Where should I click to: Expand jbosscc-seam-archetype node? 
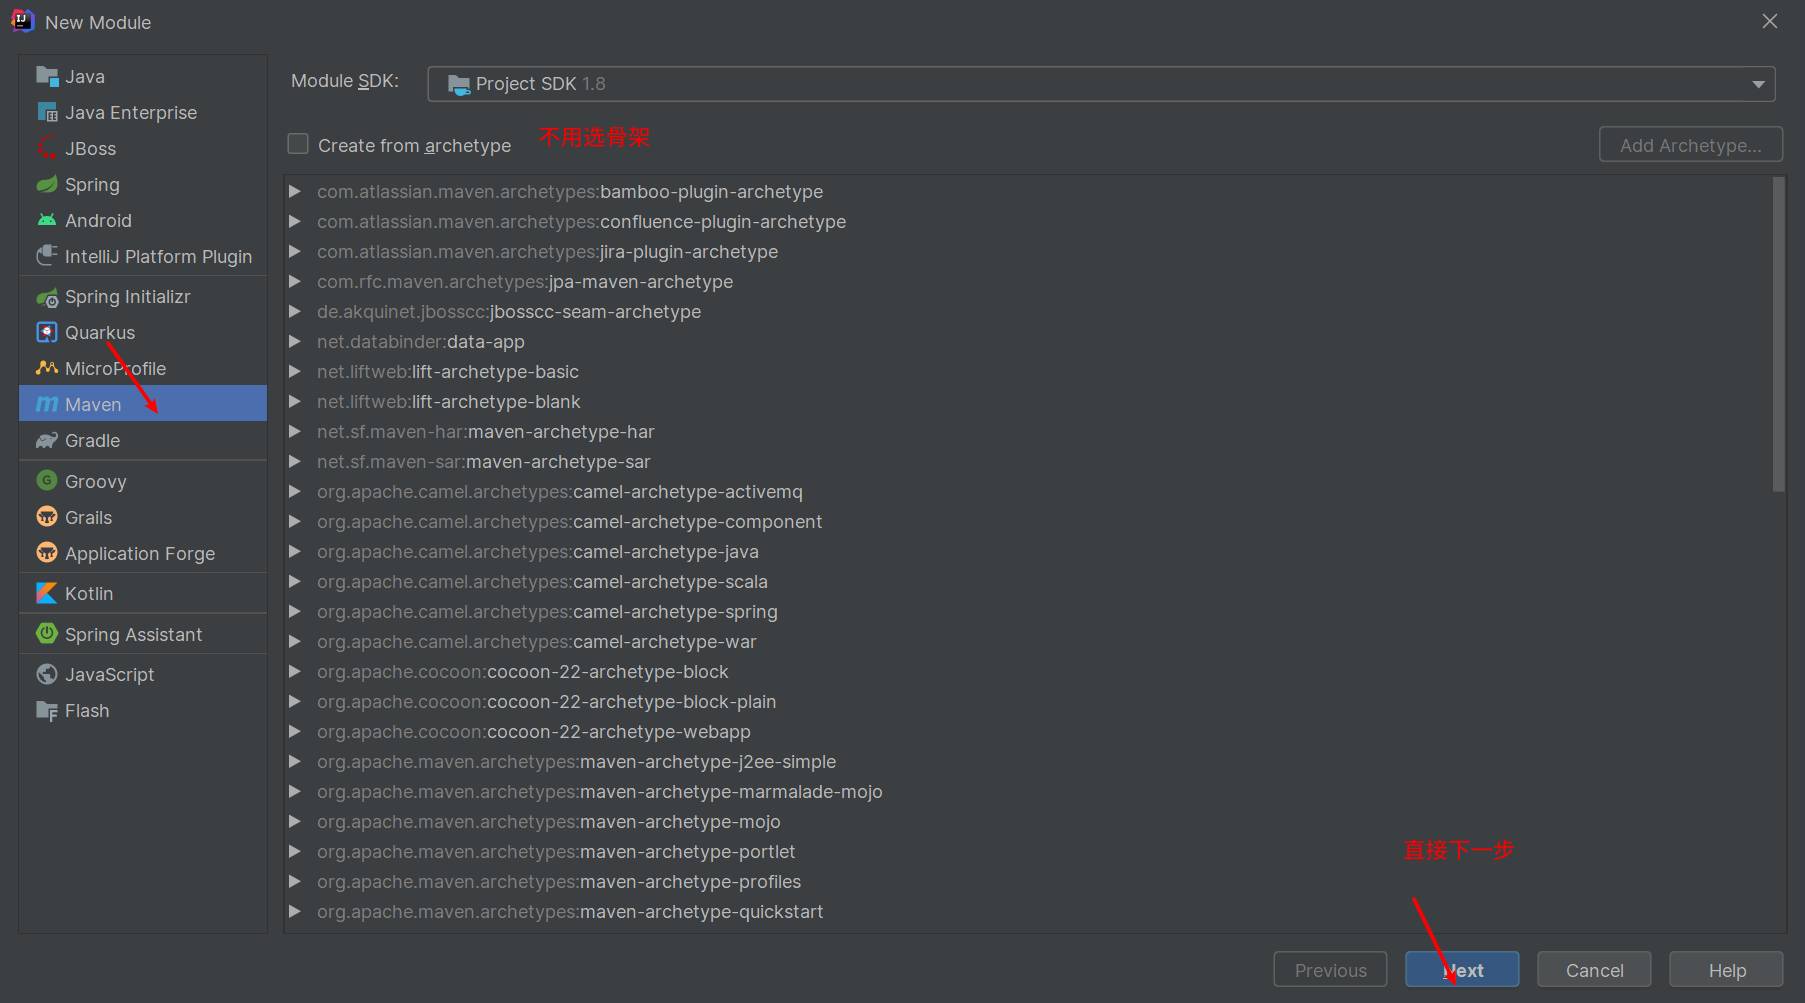tap(295, 311)
